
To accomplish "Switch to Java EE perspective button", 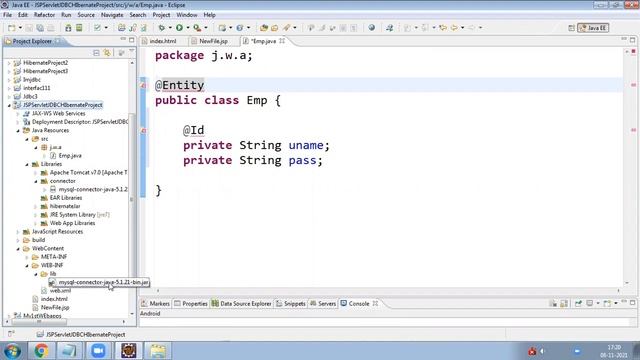I will coord(593,28).
